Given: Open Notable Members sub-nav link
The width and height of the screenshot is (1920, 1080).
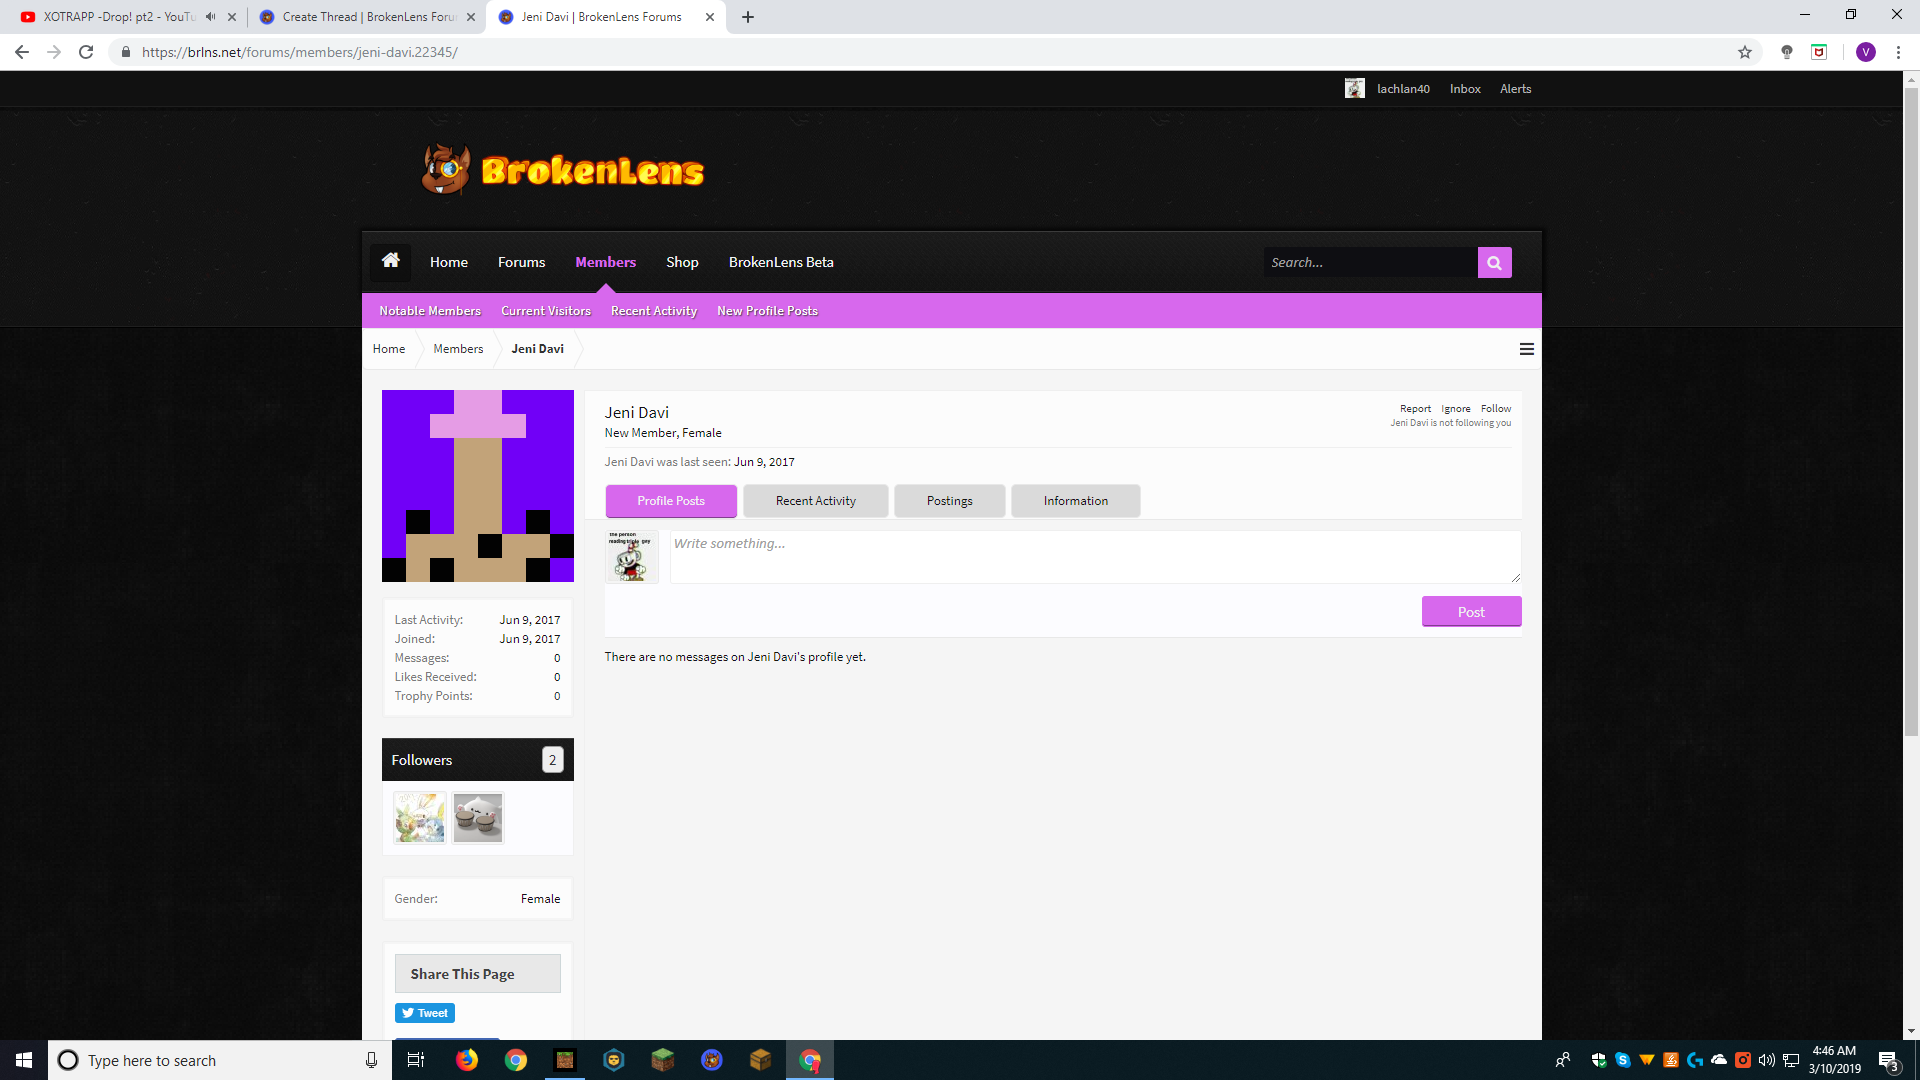Looking at the screenshot, I should 430,311.
